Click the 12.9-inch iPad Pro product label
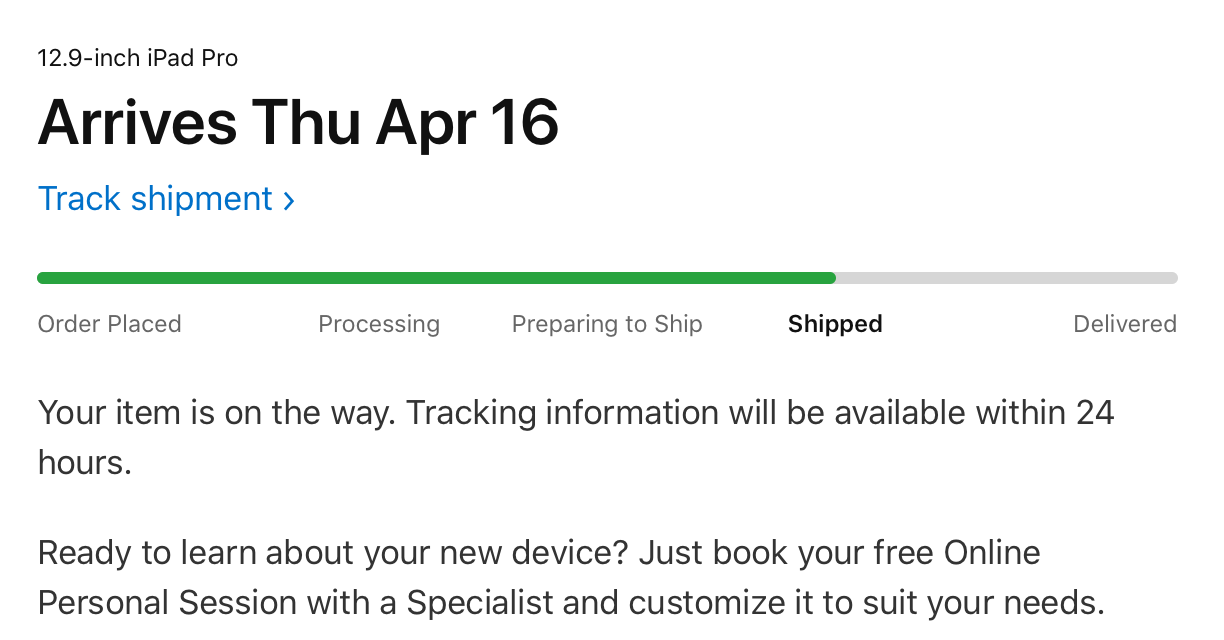1224x640 pixels. point(138,58)
